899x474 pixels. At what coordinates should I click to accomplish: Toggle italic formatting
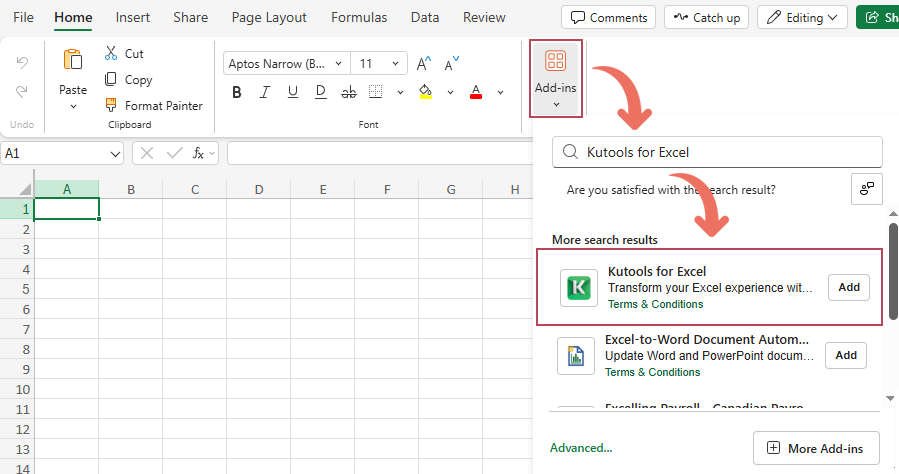(x=264, y=92)
